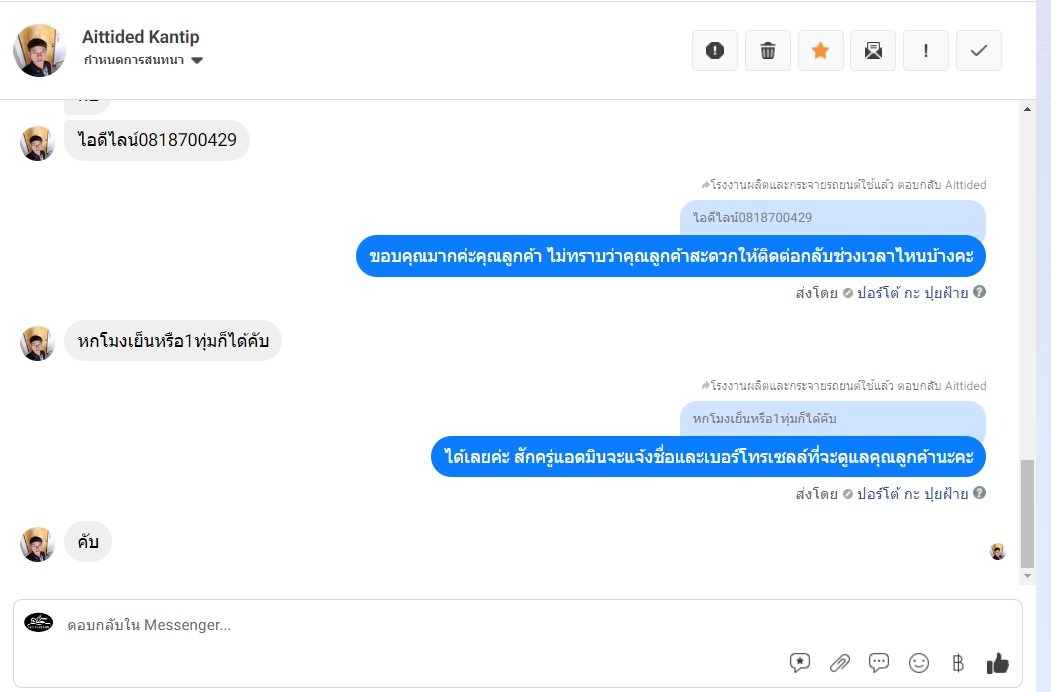
Task: Insert a saved reply icon
Action: (800, 663)
